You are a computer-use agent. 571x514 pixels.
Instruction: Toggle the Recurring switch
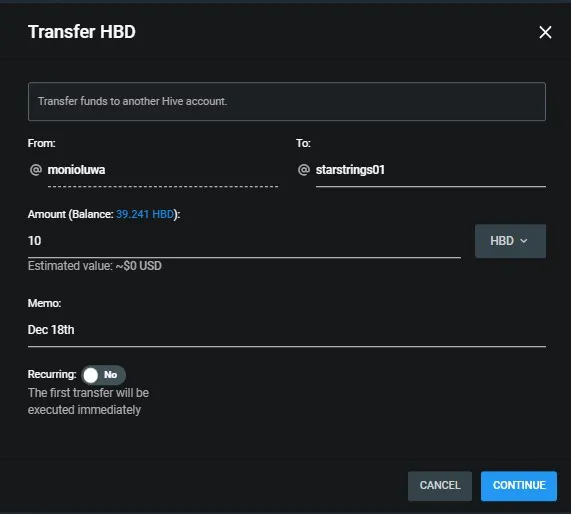pyautogui.click(x=103, y=375)
